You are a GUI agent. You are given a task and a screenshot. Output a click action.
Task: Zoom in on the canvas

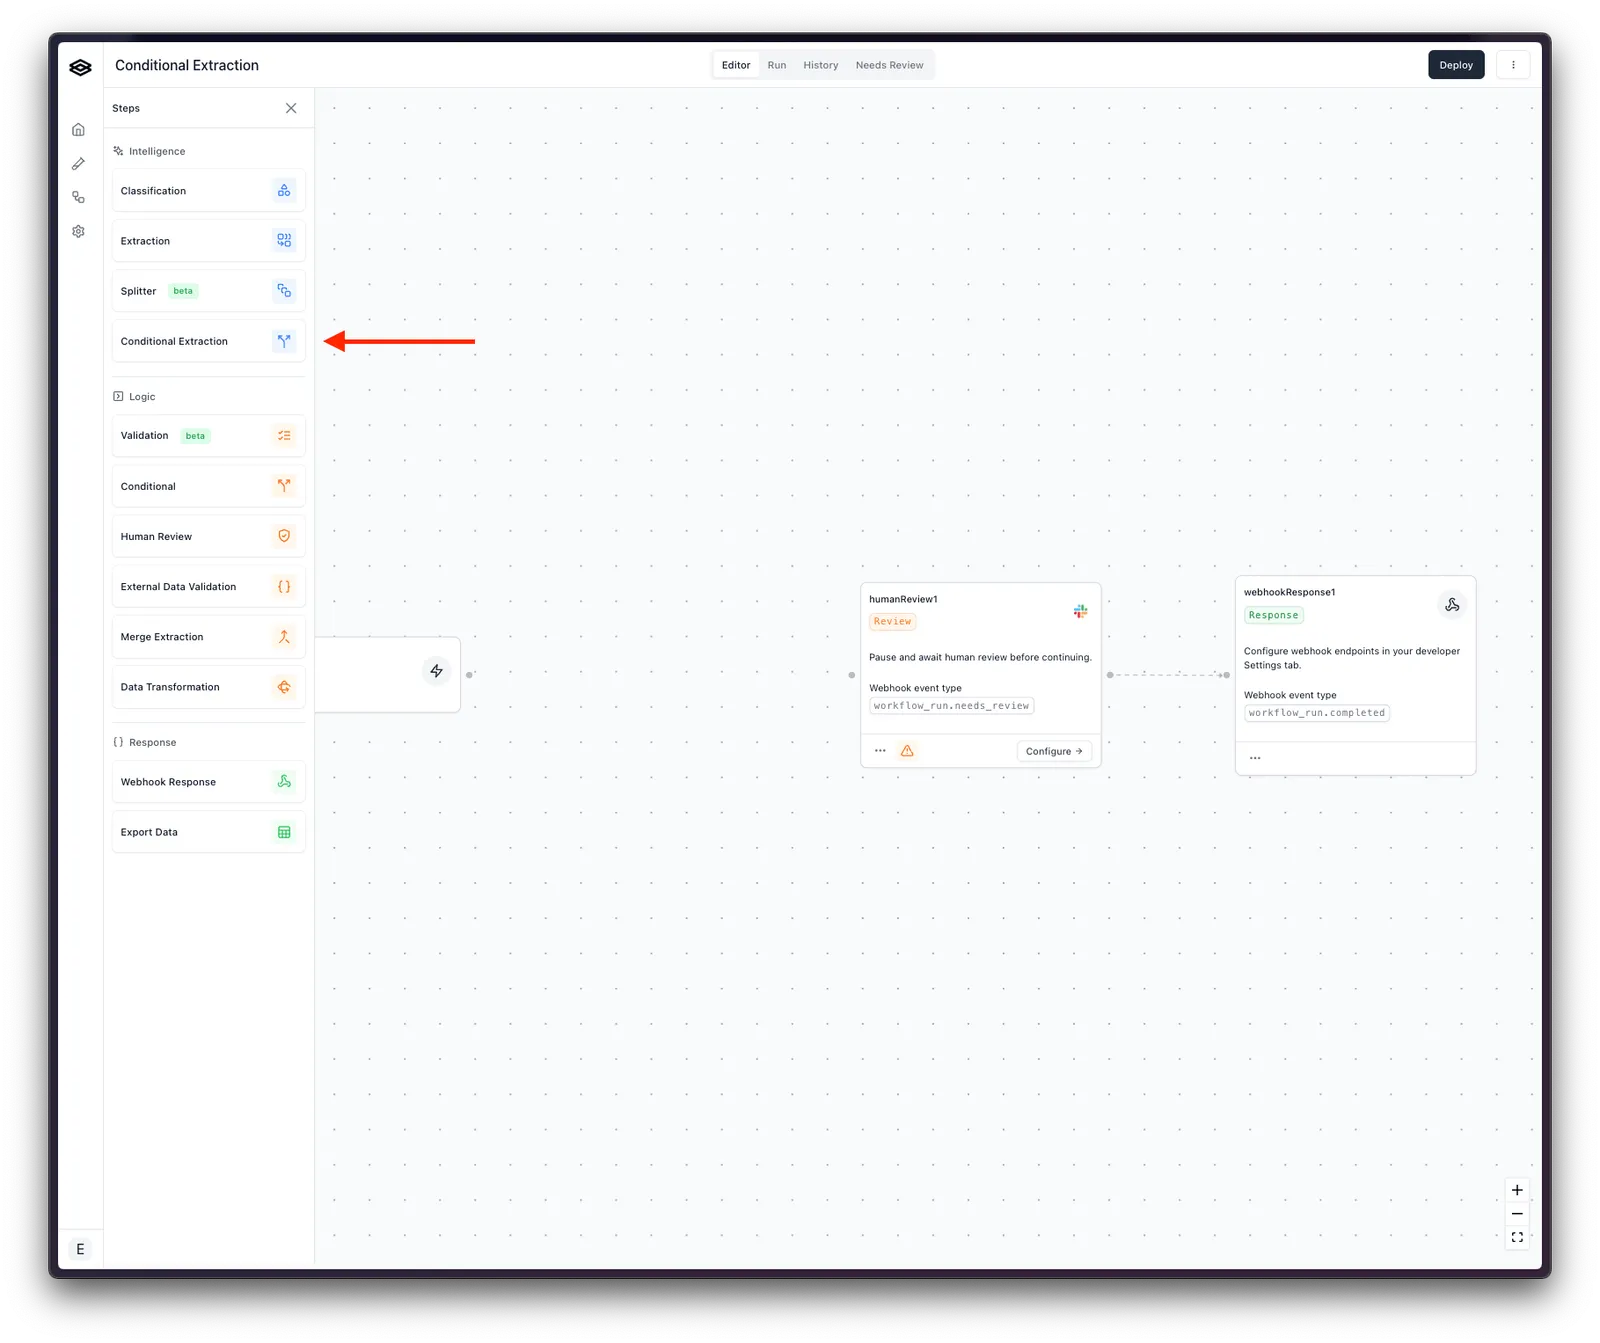click(x=1517, y=1190)
